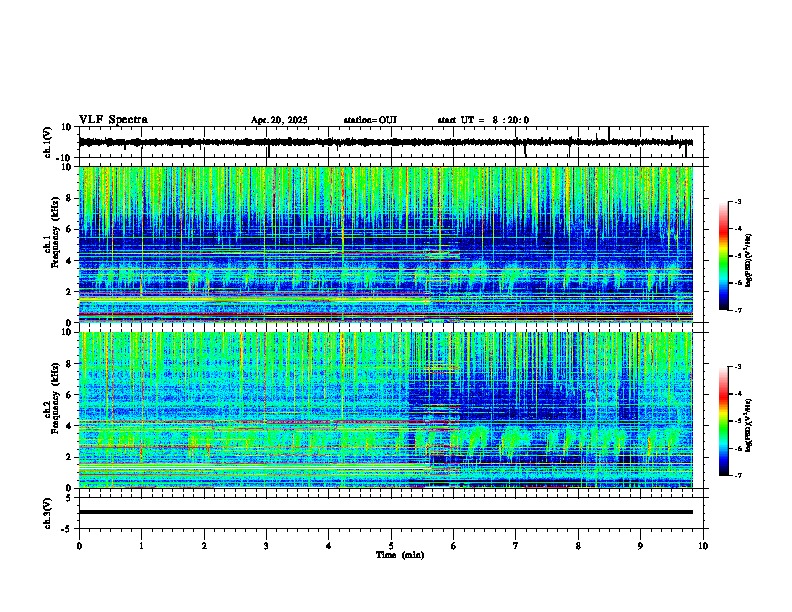The height and width of the screenshot is (612, 792).
Task: Click the ch.1 voltage waveform trace panel
Action: (393, 142)
